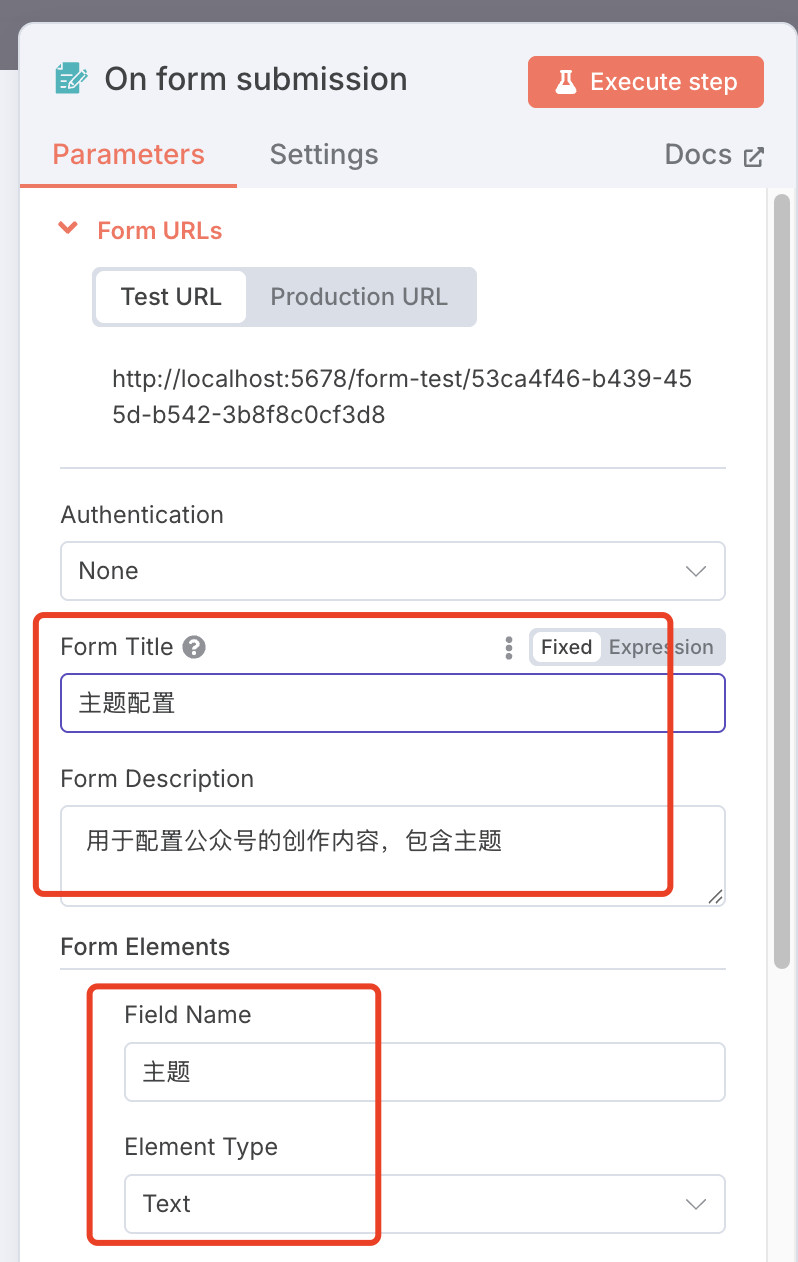Switch Form Title to Expression mode
Screen dimensions: 798x1262
661,647
